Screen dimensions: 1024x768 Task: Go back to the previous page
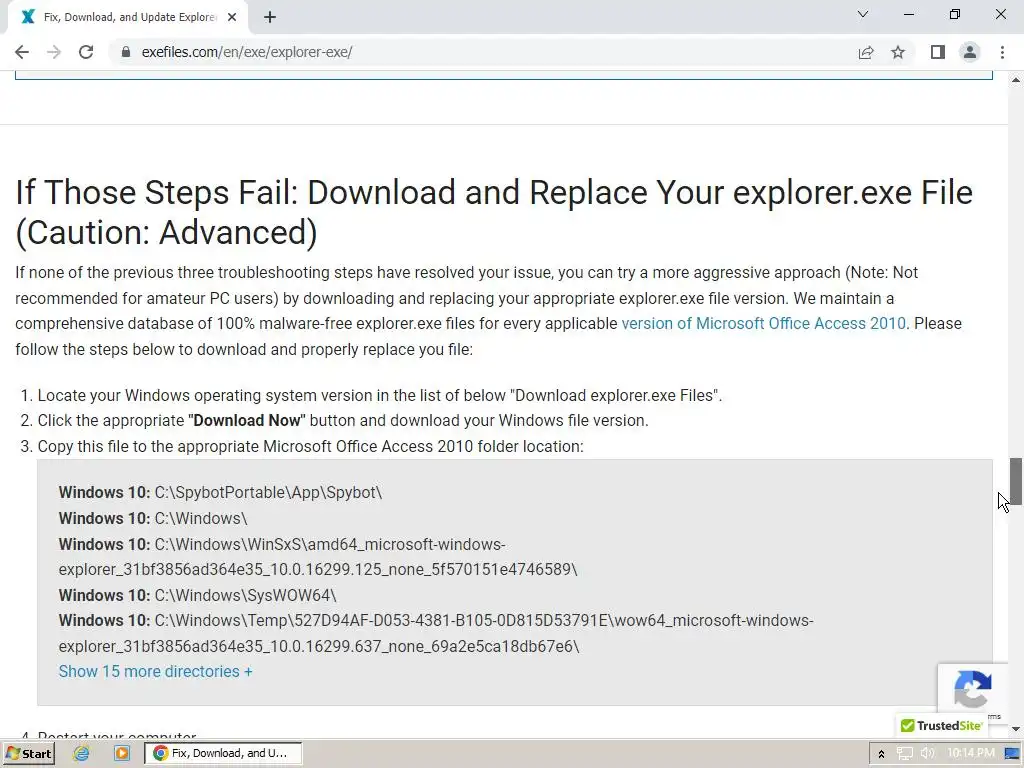[x=22, y=52]
